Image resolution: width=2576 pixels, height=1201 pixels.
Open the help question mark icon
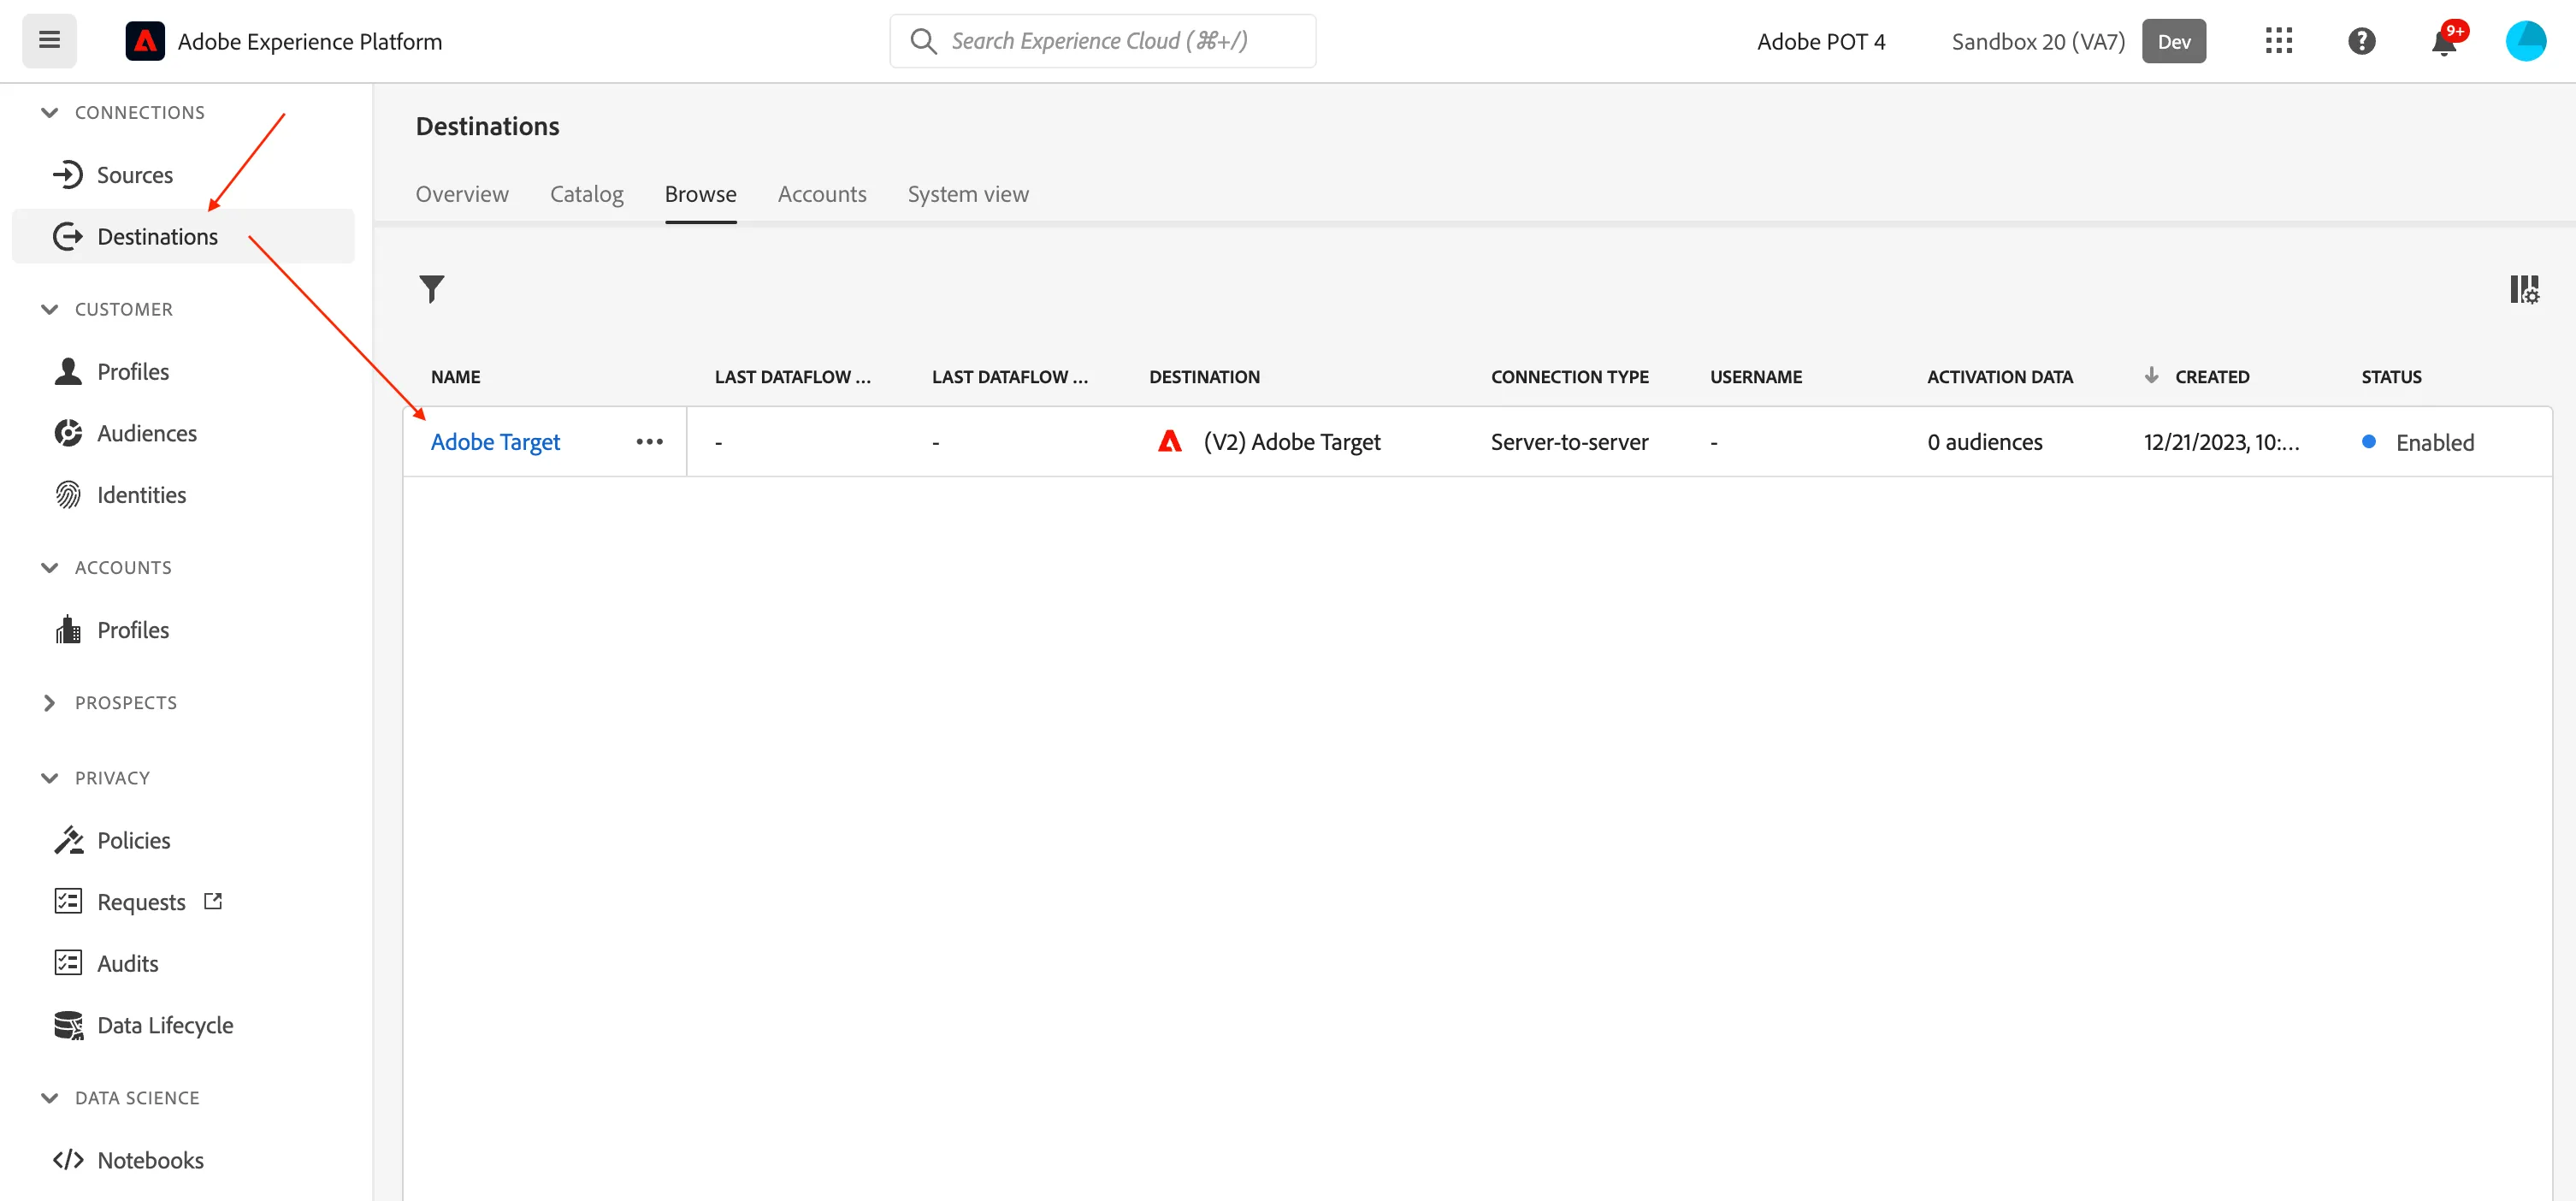[2362, 41]
